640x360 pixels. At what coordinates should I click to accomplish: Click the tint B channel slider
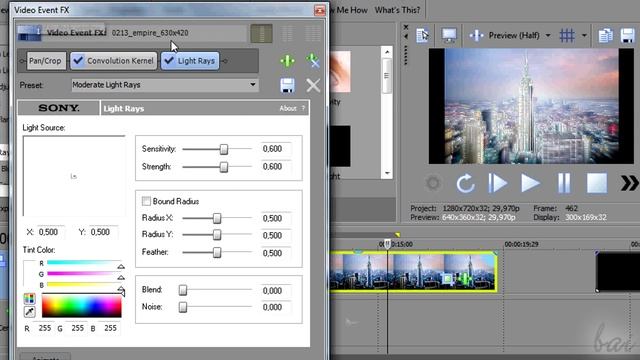click(84, 285)
